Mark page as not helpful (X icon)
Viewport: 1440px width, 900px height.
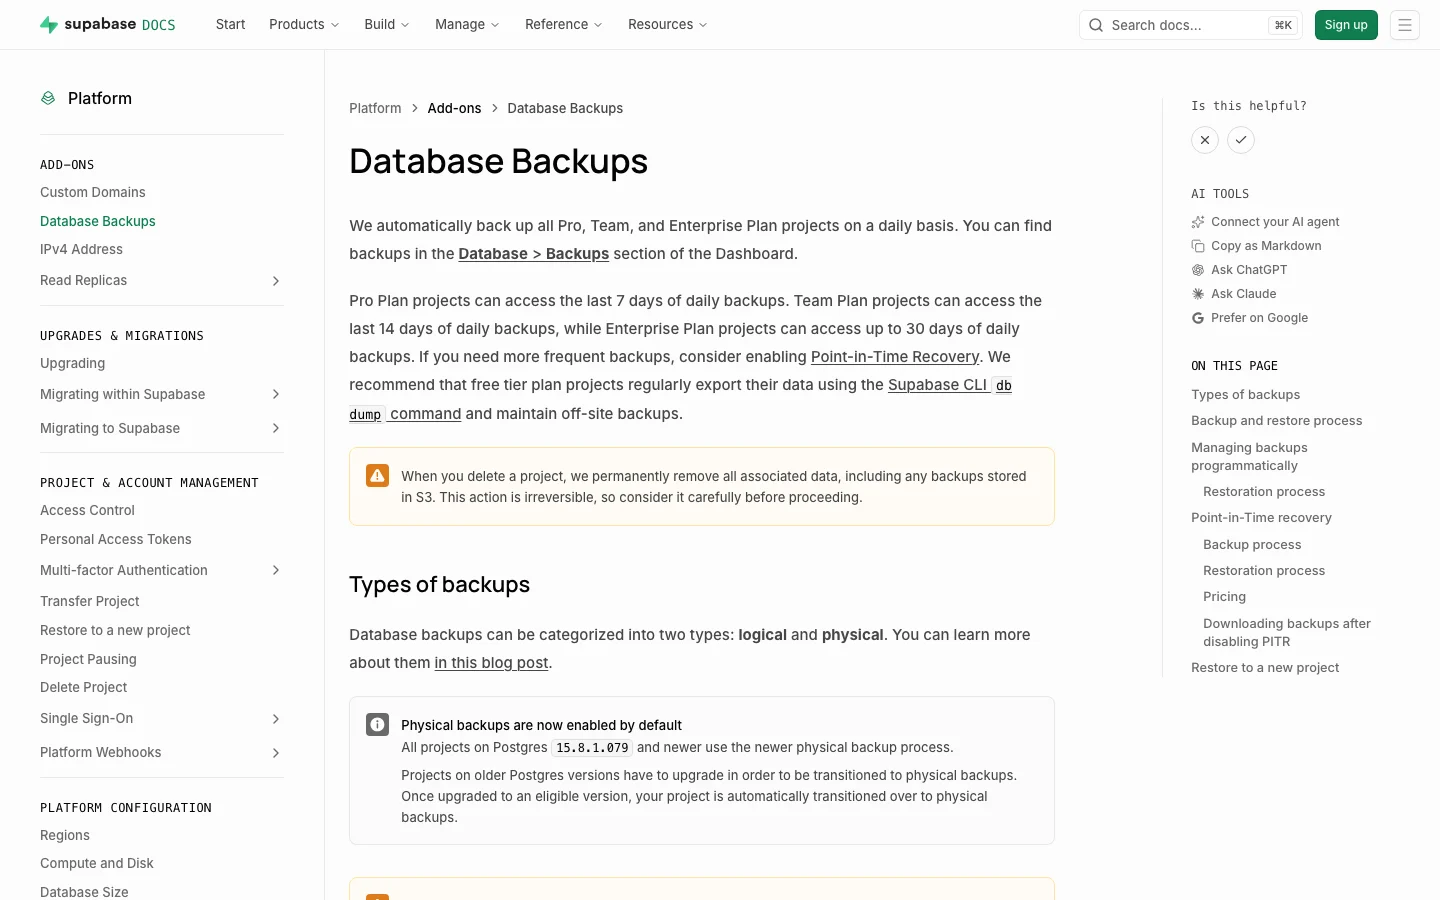pyautogui.click(x=1205, y=140)
